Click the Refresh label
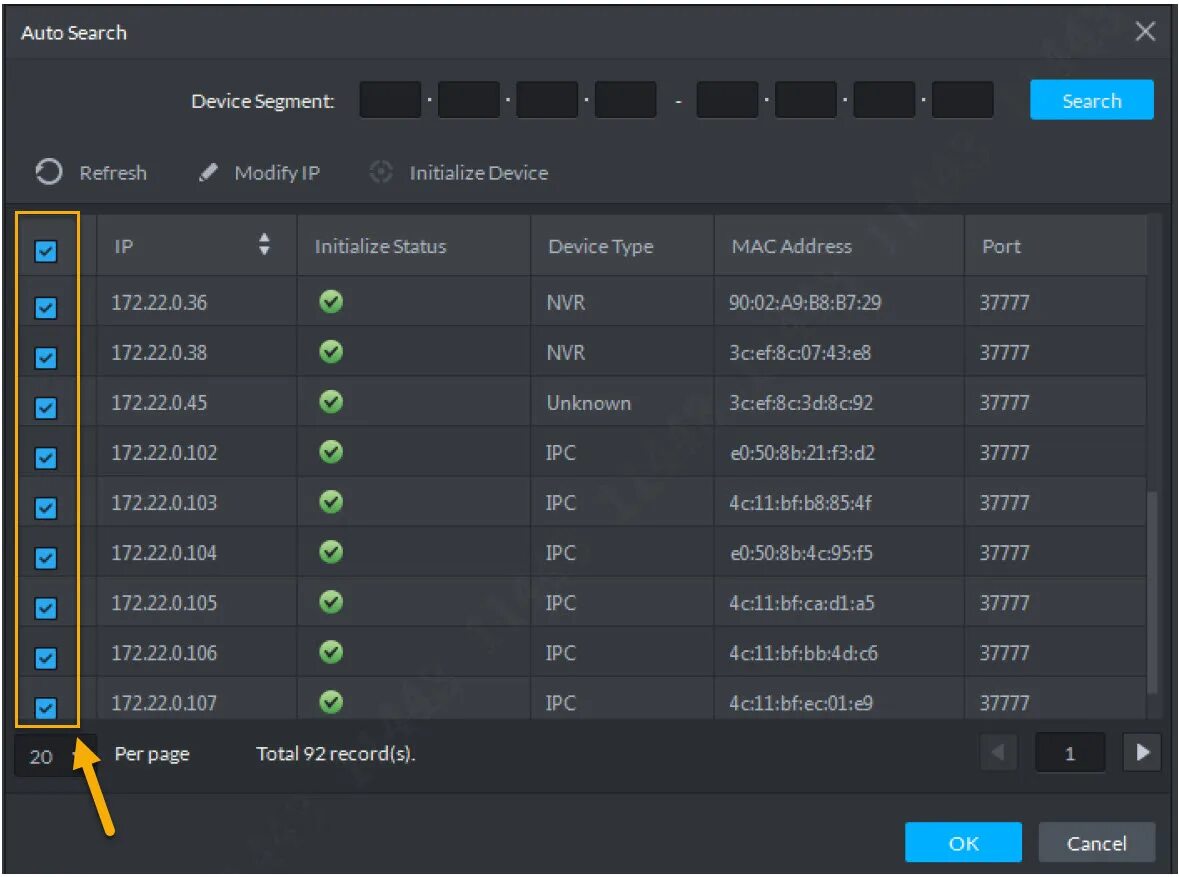 [x=113, y=173]
